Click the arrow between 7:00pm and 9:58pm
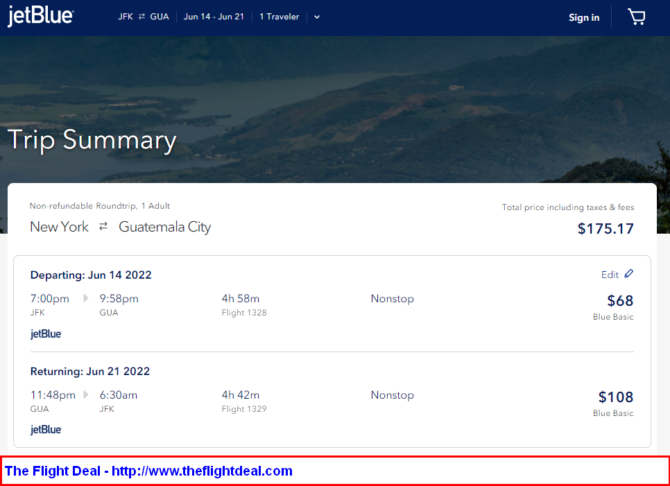 click(86, 298)
